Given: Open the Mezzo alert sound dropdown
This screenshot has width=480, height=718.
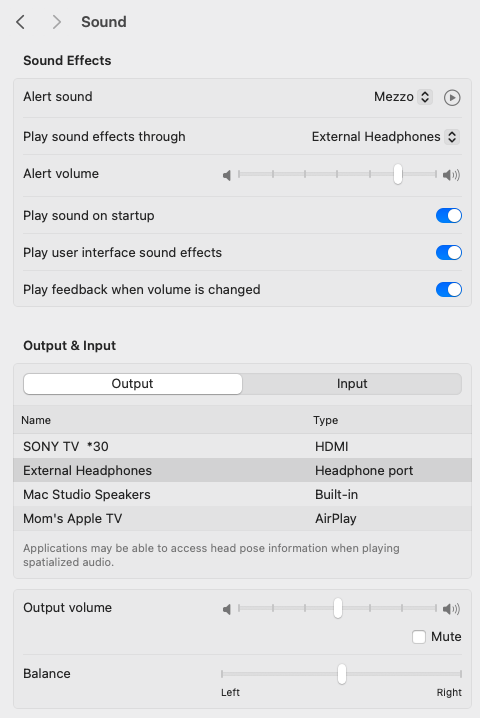Looking at the screenshot, I should (x=403, y=97).
